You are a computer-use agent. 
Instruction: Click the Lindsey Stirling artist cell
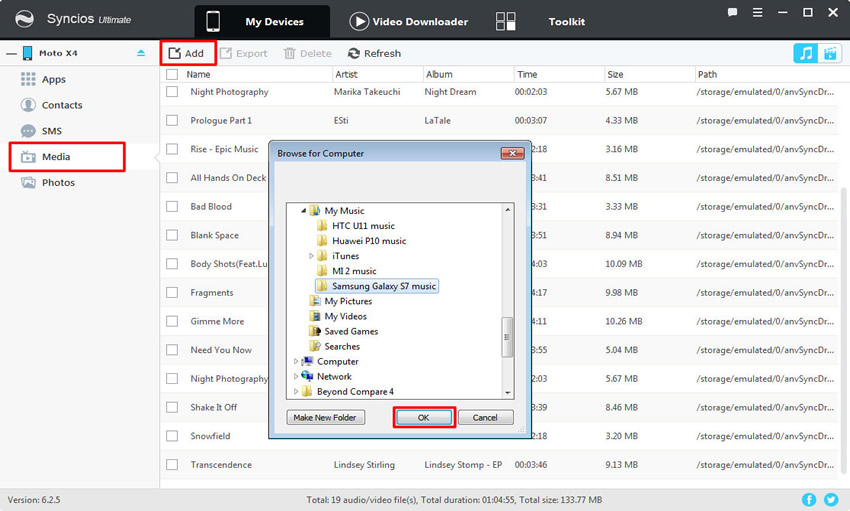(x=364, y=464)
